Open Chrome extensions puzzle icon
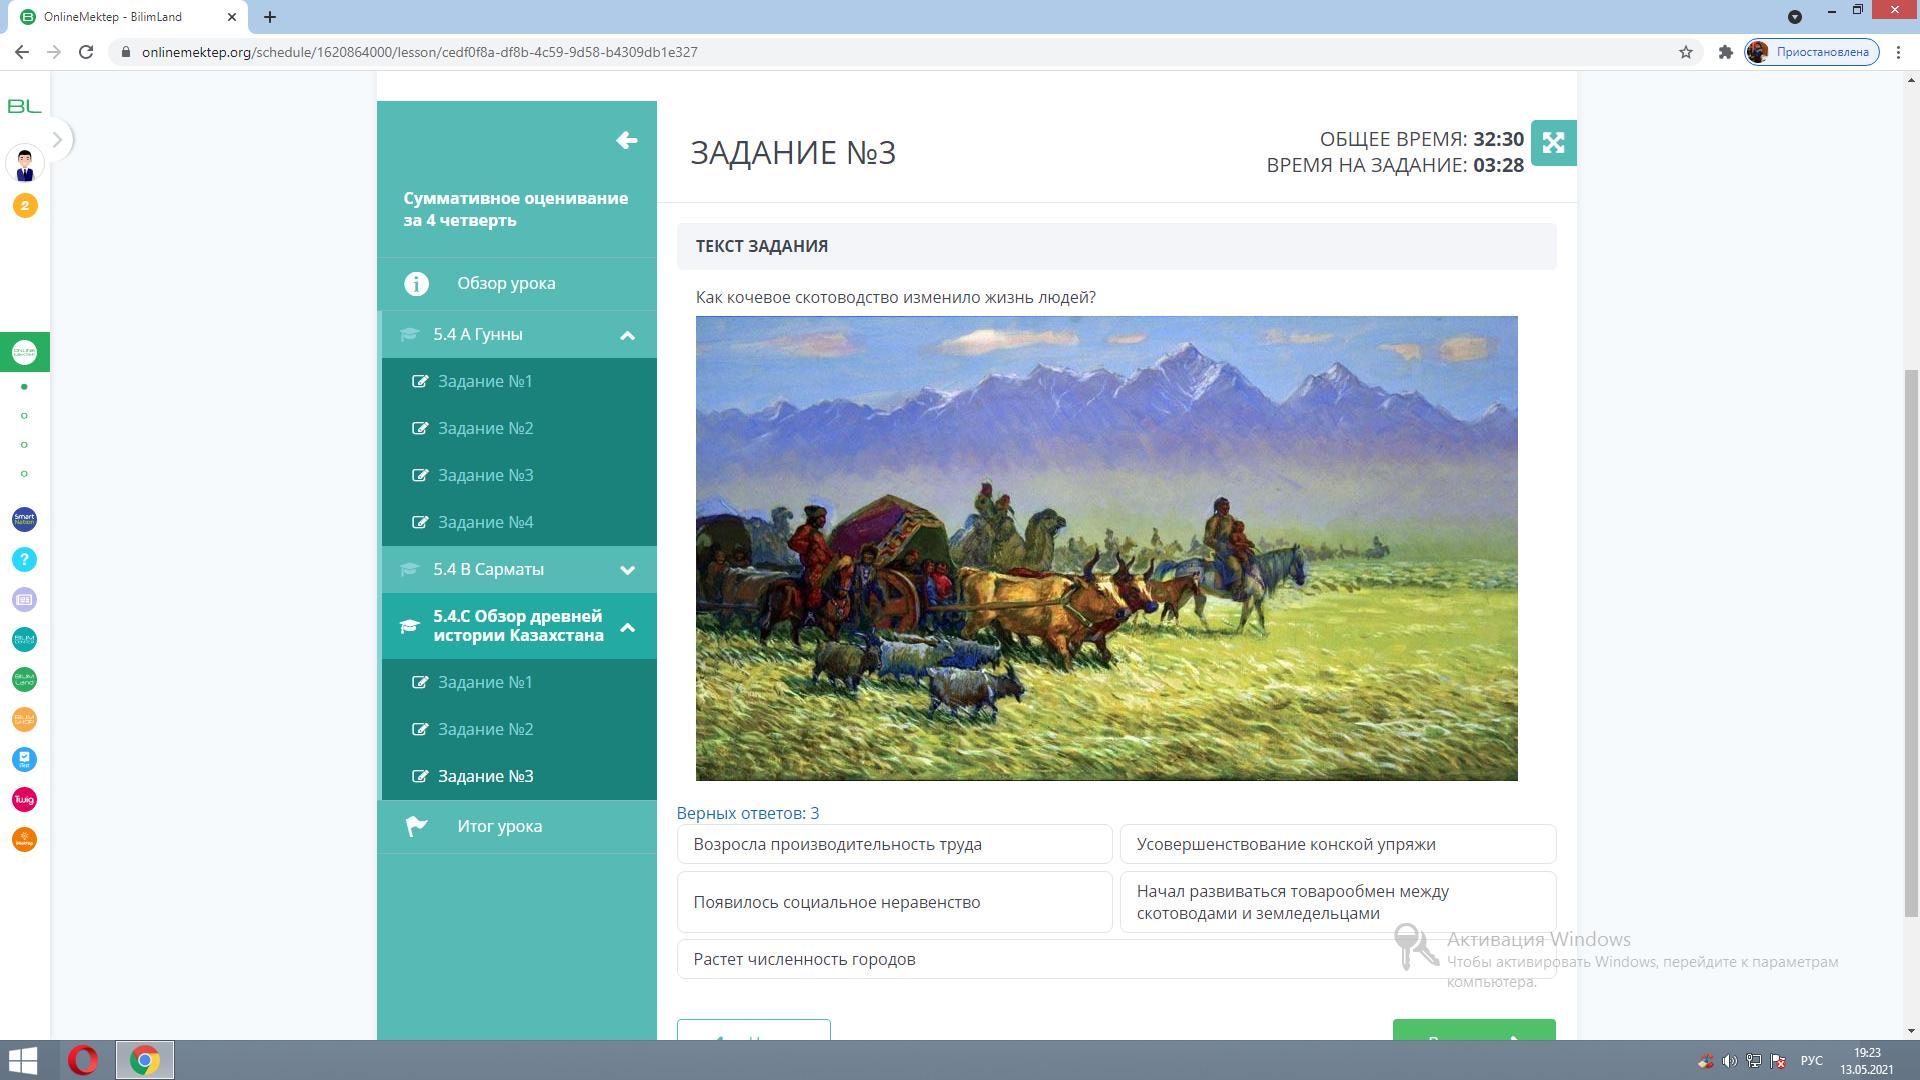Image resolution: width=1920 pixels, height=1080 pixels. click(1725, 52)
